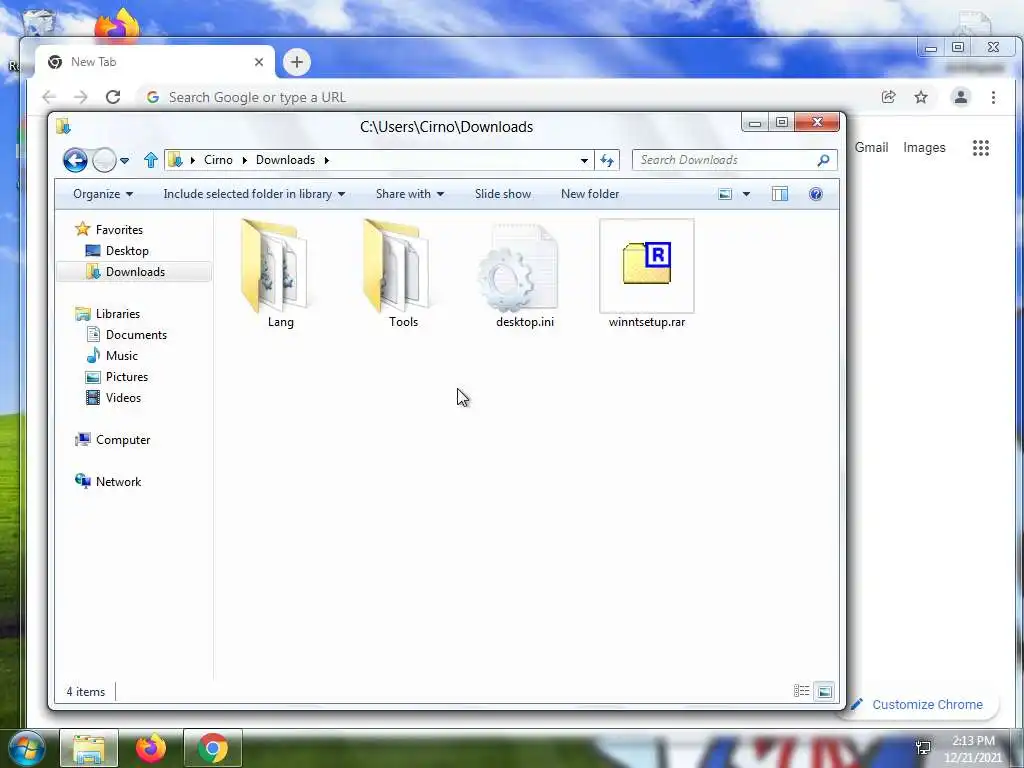The image size is (1024, 768).
Task: Open File Explorer from taskbar
Action: (89, 748)
